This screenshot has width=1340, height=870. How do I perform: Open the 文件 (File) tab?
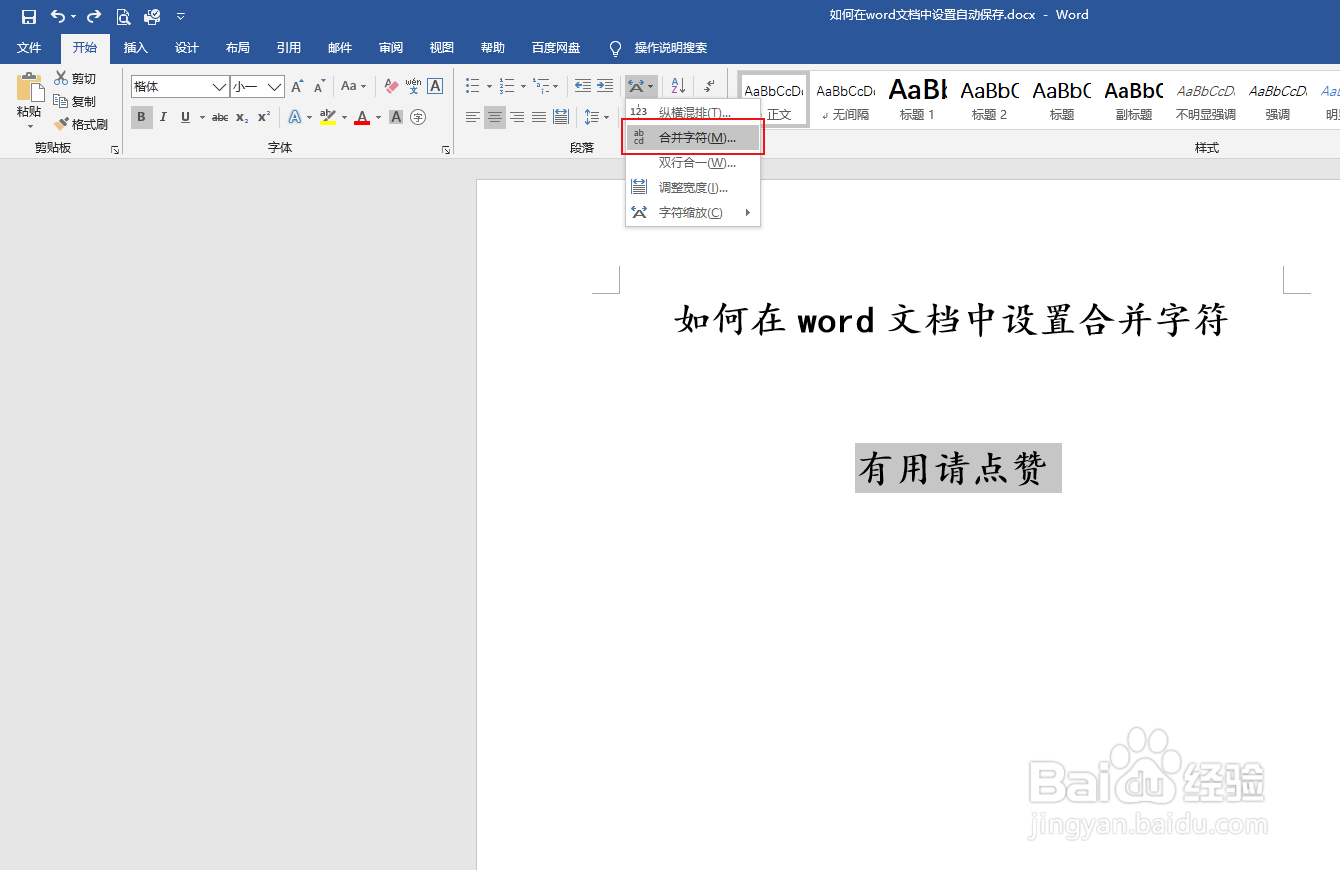(x=29, y=48)
